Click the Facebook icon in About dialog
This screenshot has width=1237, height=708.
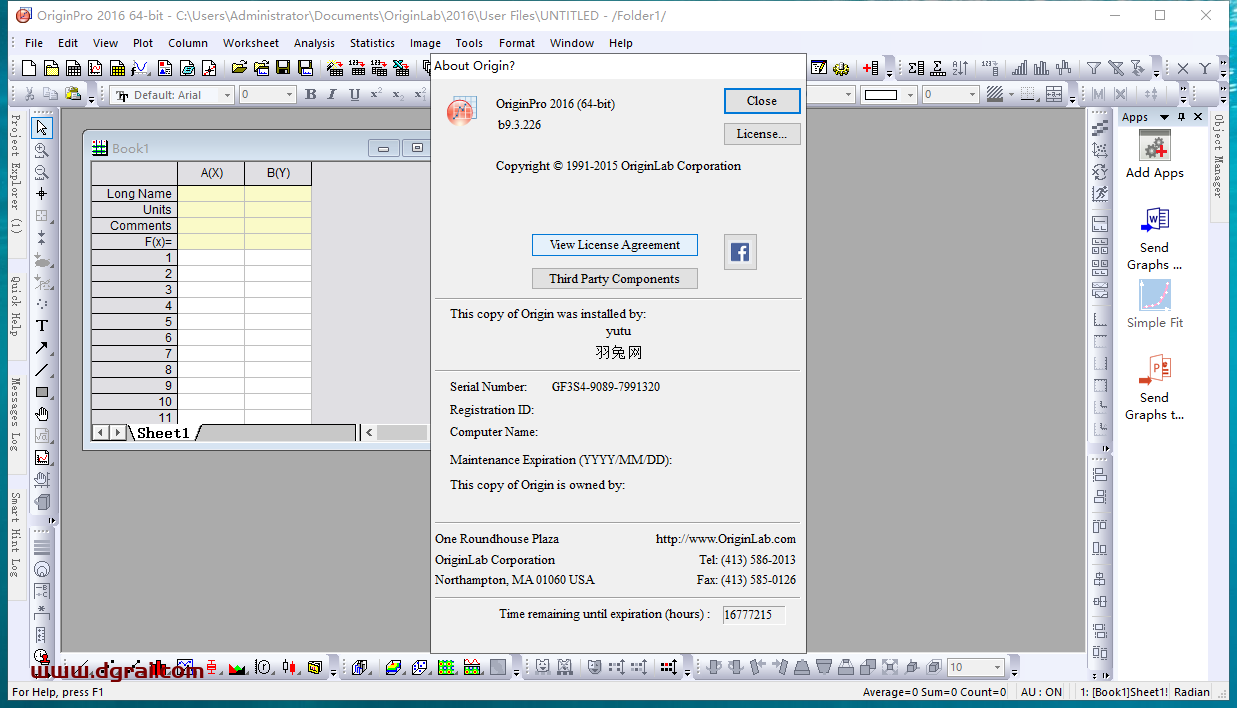pyautogui.click(x=740, y=252)
